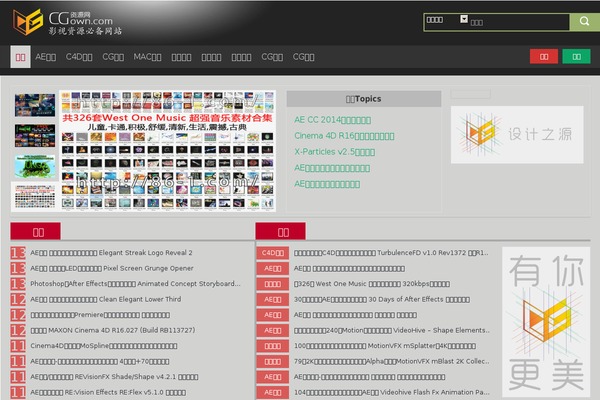This screenshot has height=400, width=600.
Task: Open Videohive Flash Fx Animation Pack entry
Action: tap(391, 392)
